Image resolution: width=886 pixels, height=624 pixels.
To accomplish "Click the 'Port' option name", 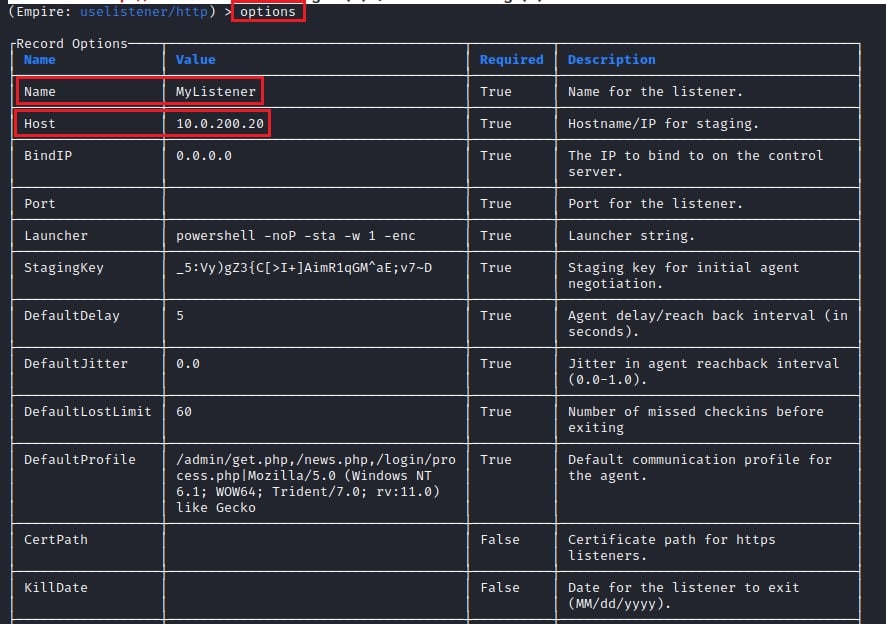I will (x=40, y=203).
